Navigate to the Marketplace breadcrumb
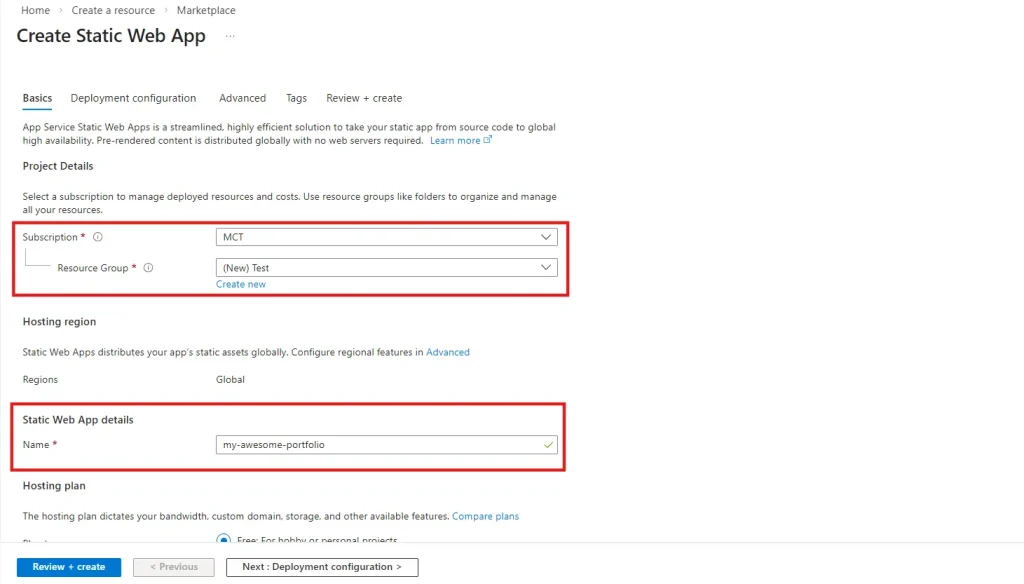This screenshot has width=1024, height=584. coord(206,10)
